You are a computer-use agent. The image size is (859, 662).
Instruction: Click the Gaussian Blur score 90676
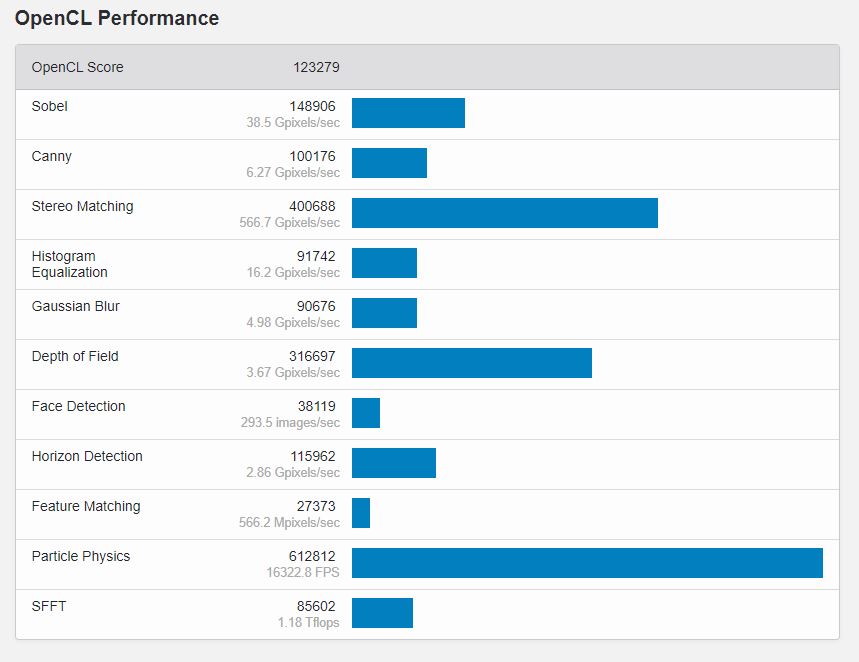coord(312,306)
